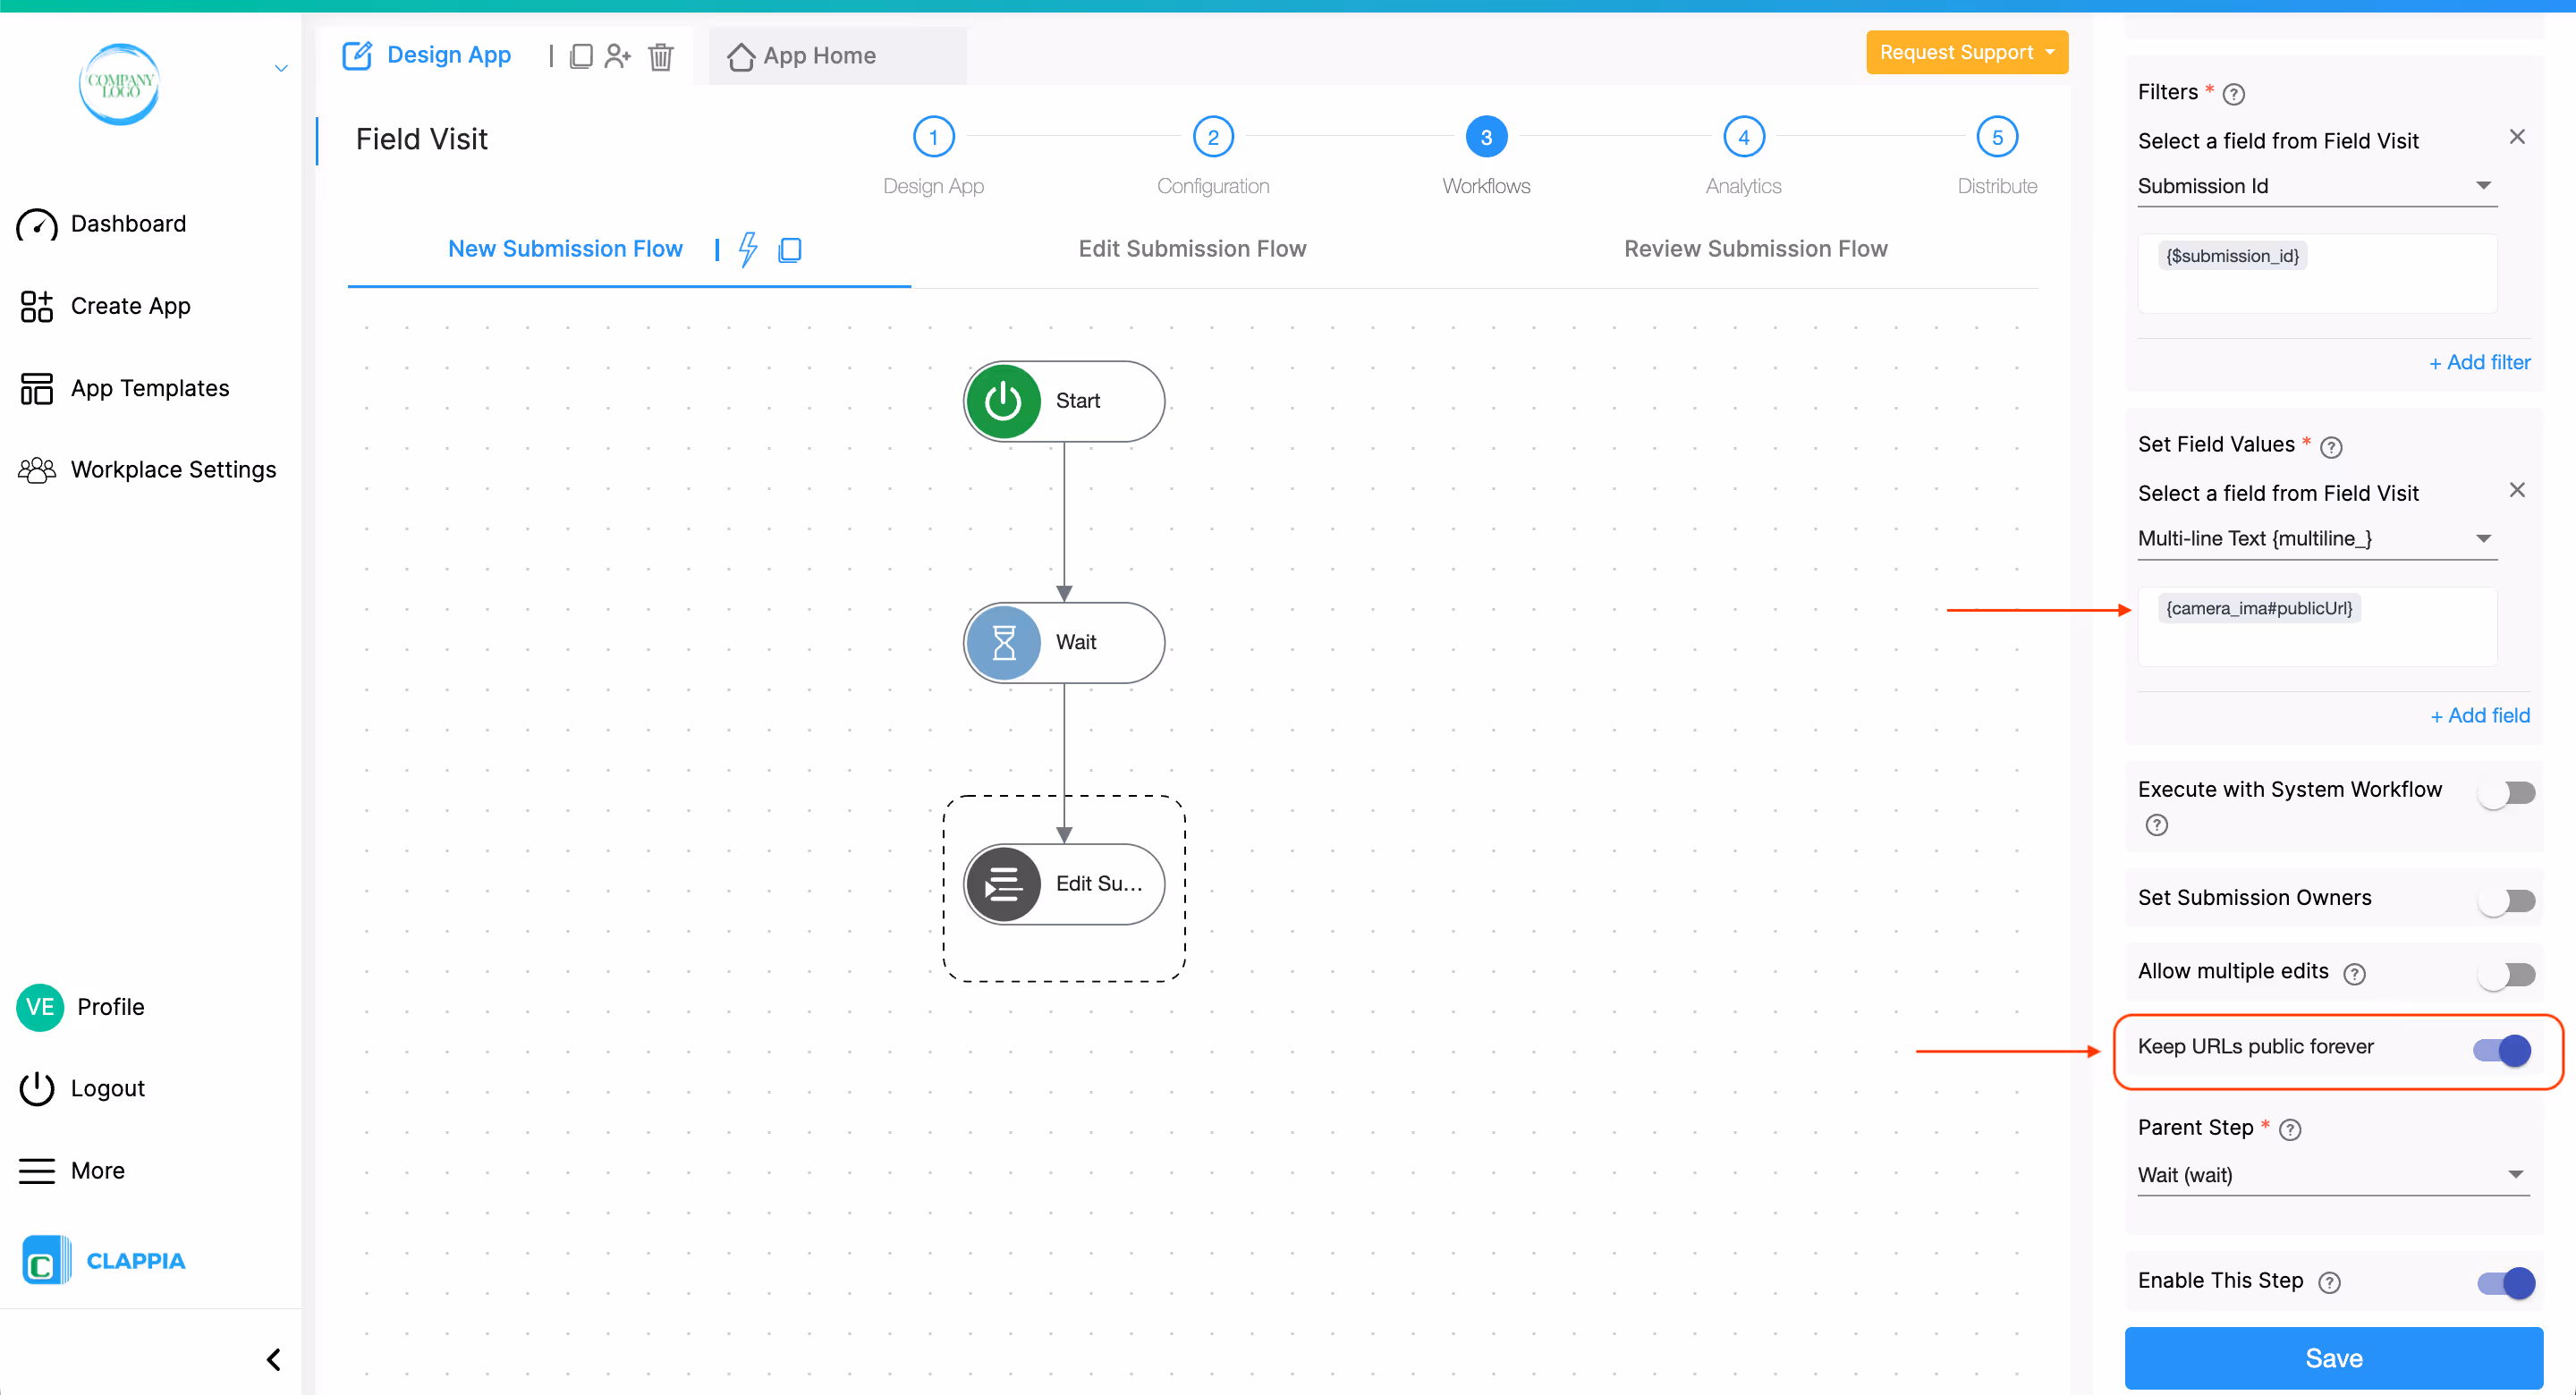
Task: Click the Wait node hourglass icon
Action: click(1003, 642)
